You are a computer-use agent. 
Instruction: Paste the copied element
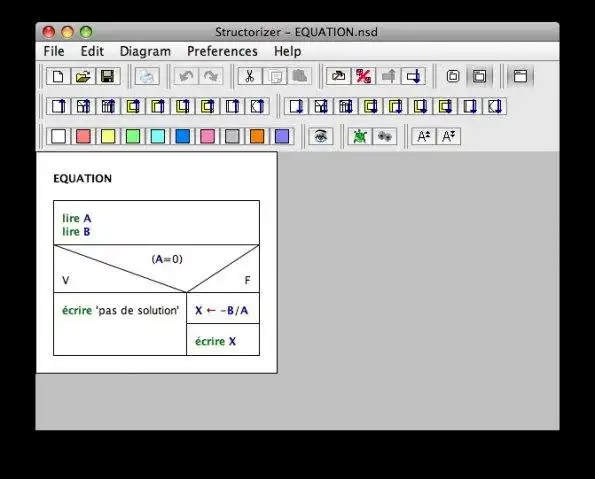(x=300, y=76)
